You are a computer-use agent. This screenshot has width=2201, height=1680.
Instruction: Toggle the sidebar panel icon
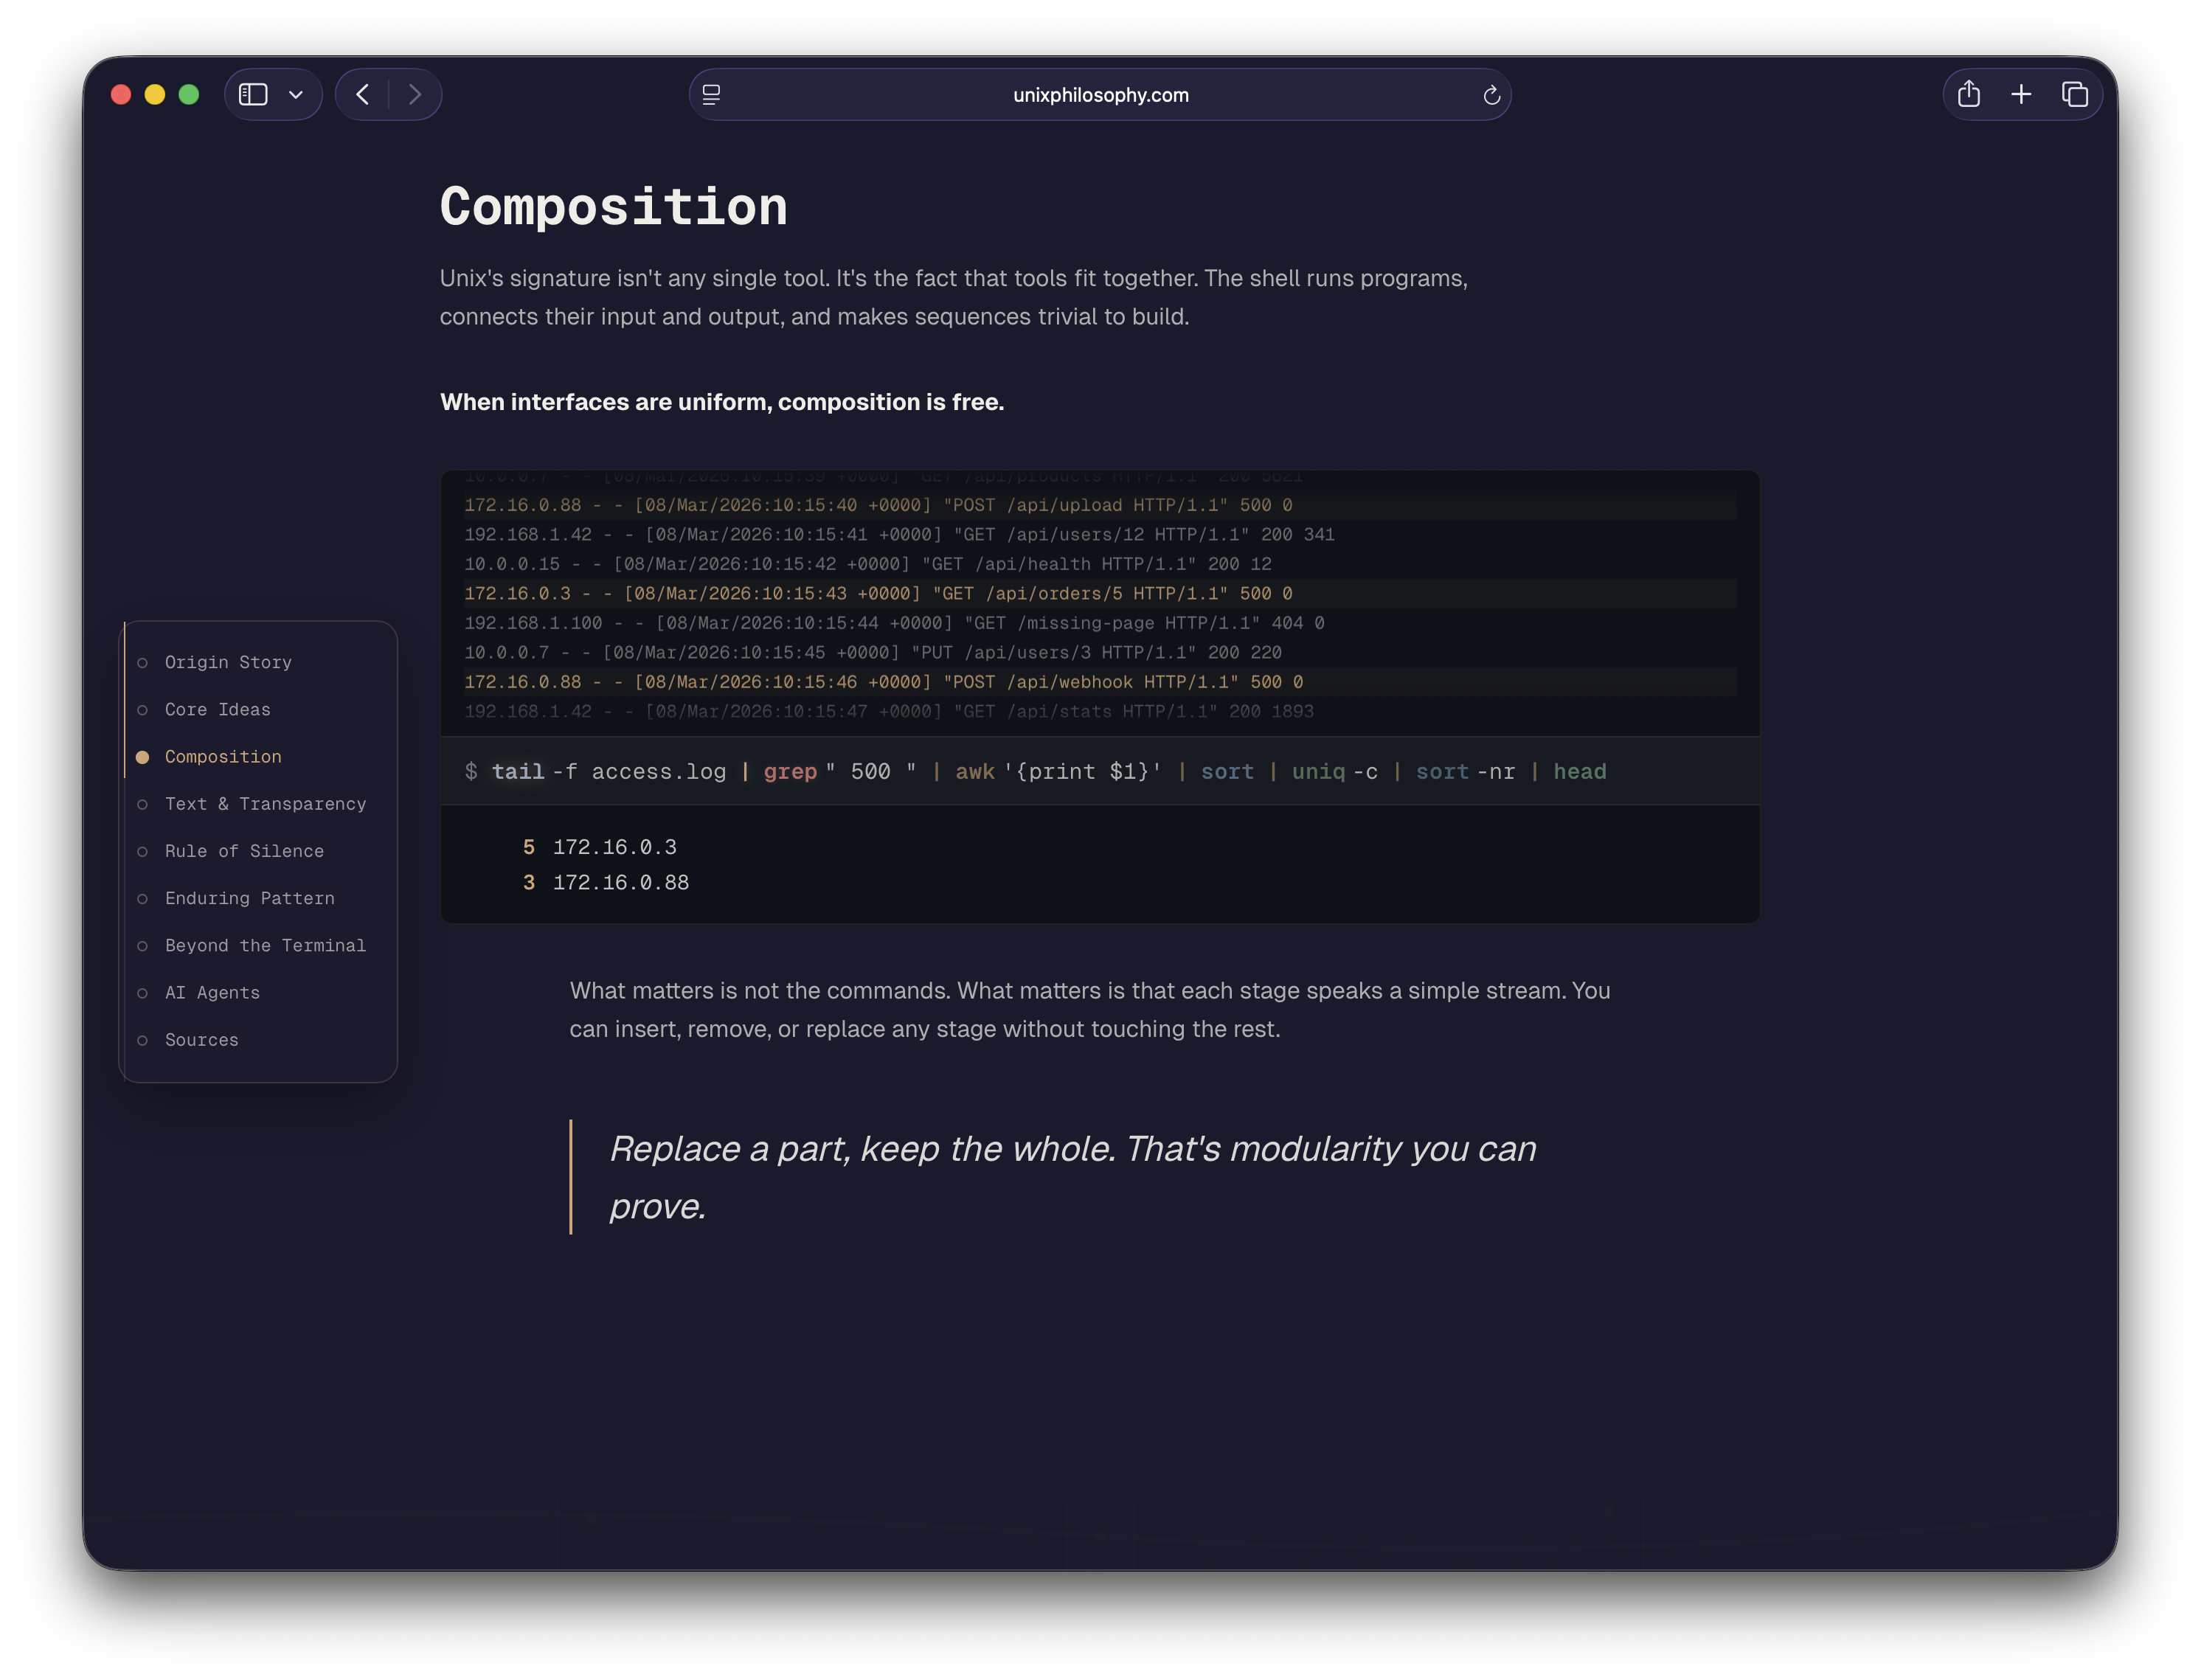pos(254,94)
